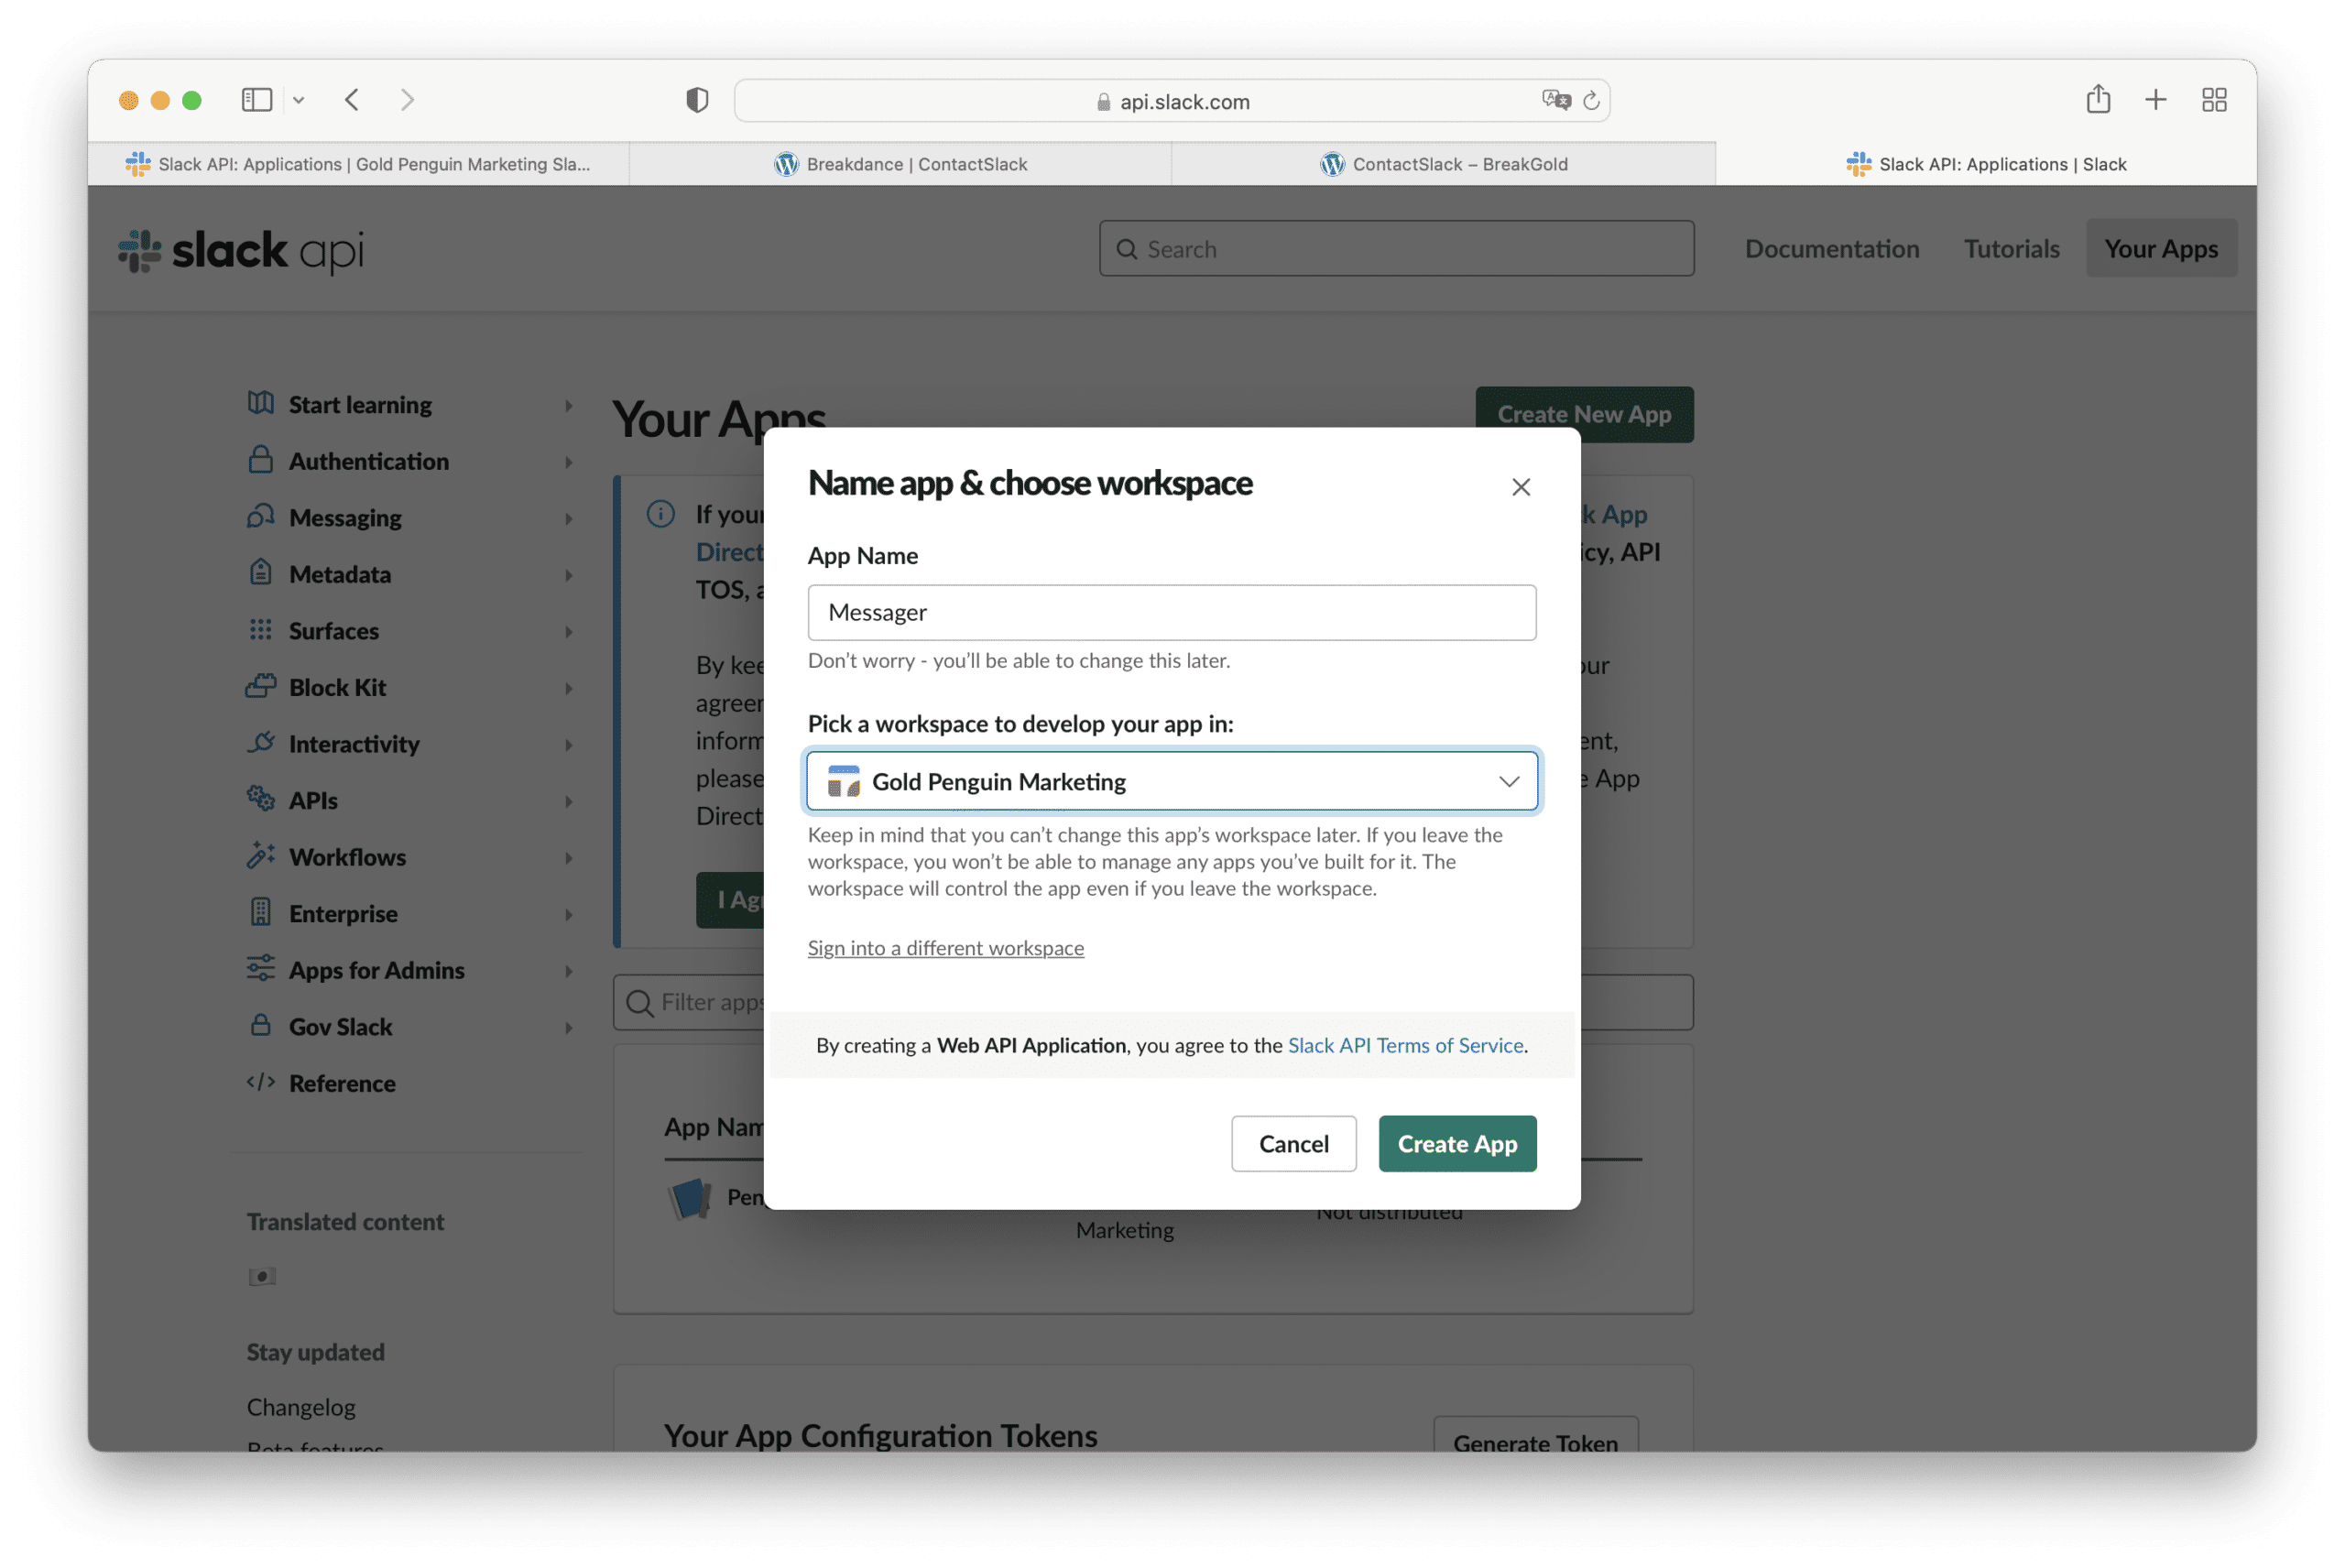Viewport: 2345px width, 1568px height.
Task: Click the Workflows wand icon
Action: [x=260, y=855]
